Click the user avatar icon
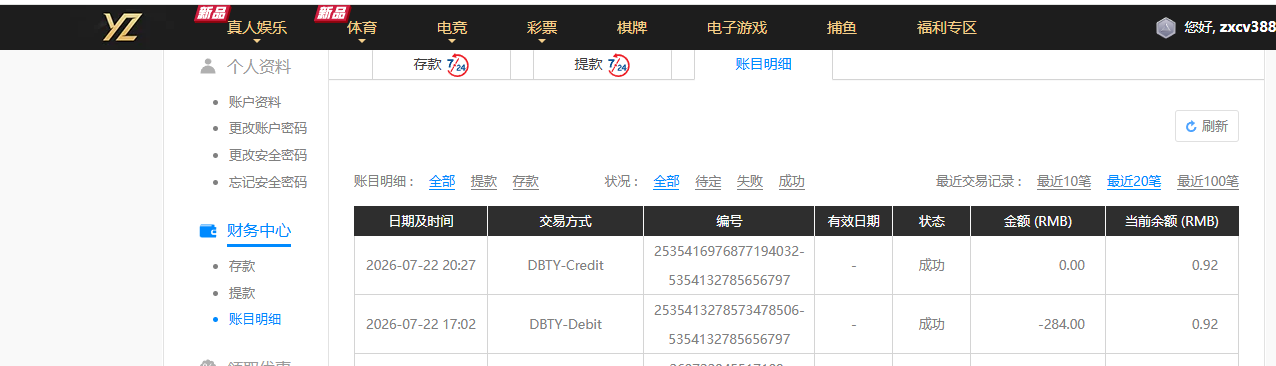1276x366 pixels. [1165, 28]
